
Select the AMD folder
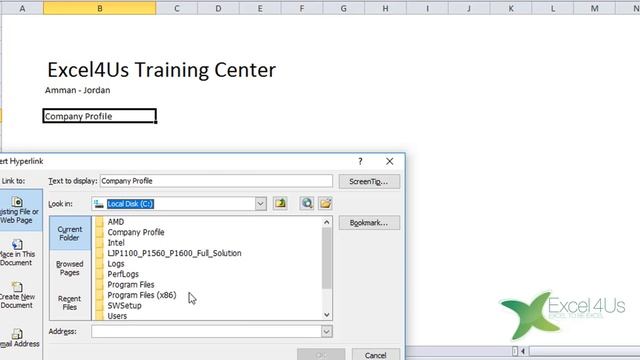tap(116, 222)
